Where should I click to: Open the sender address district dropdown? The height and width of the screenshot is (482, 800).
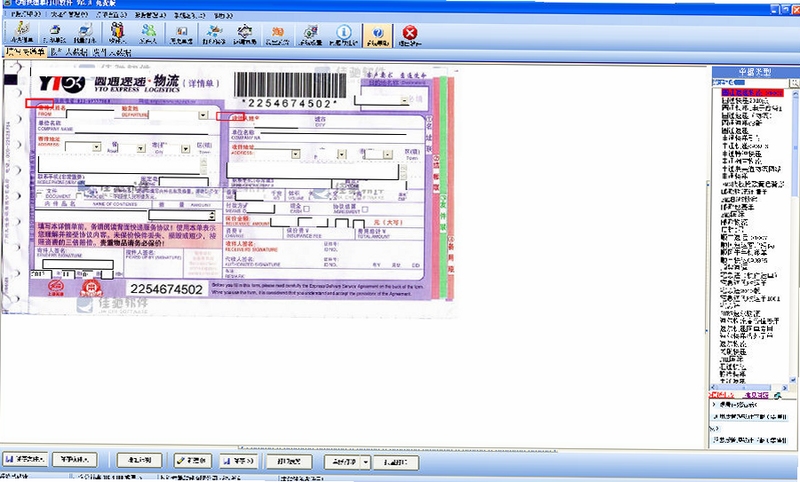click(x=186, y=149)
